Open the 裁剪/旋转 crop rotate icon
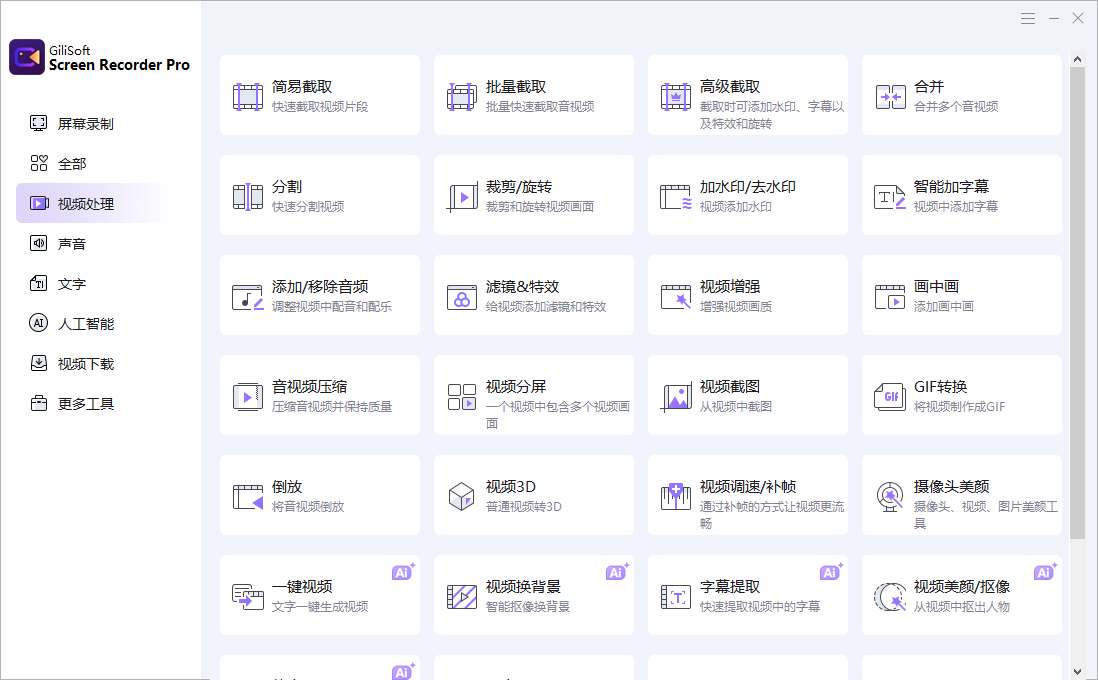 coord(462,197)
